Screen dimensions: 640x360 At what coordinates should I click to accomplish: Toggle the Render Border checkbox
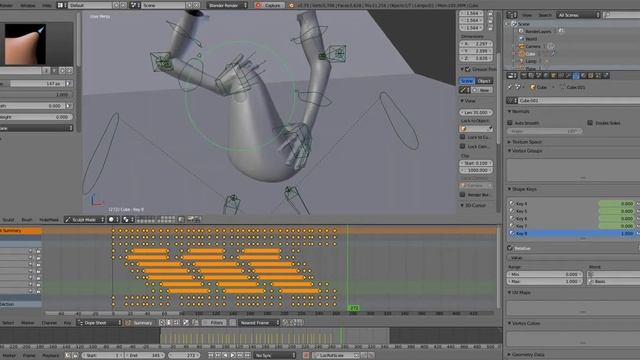coord(463,195)
